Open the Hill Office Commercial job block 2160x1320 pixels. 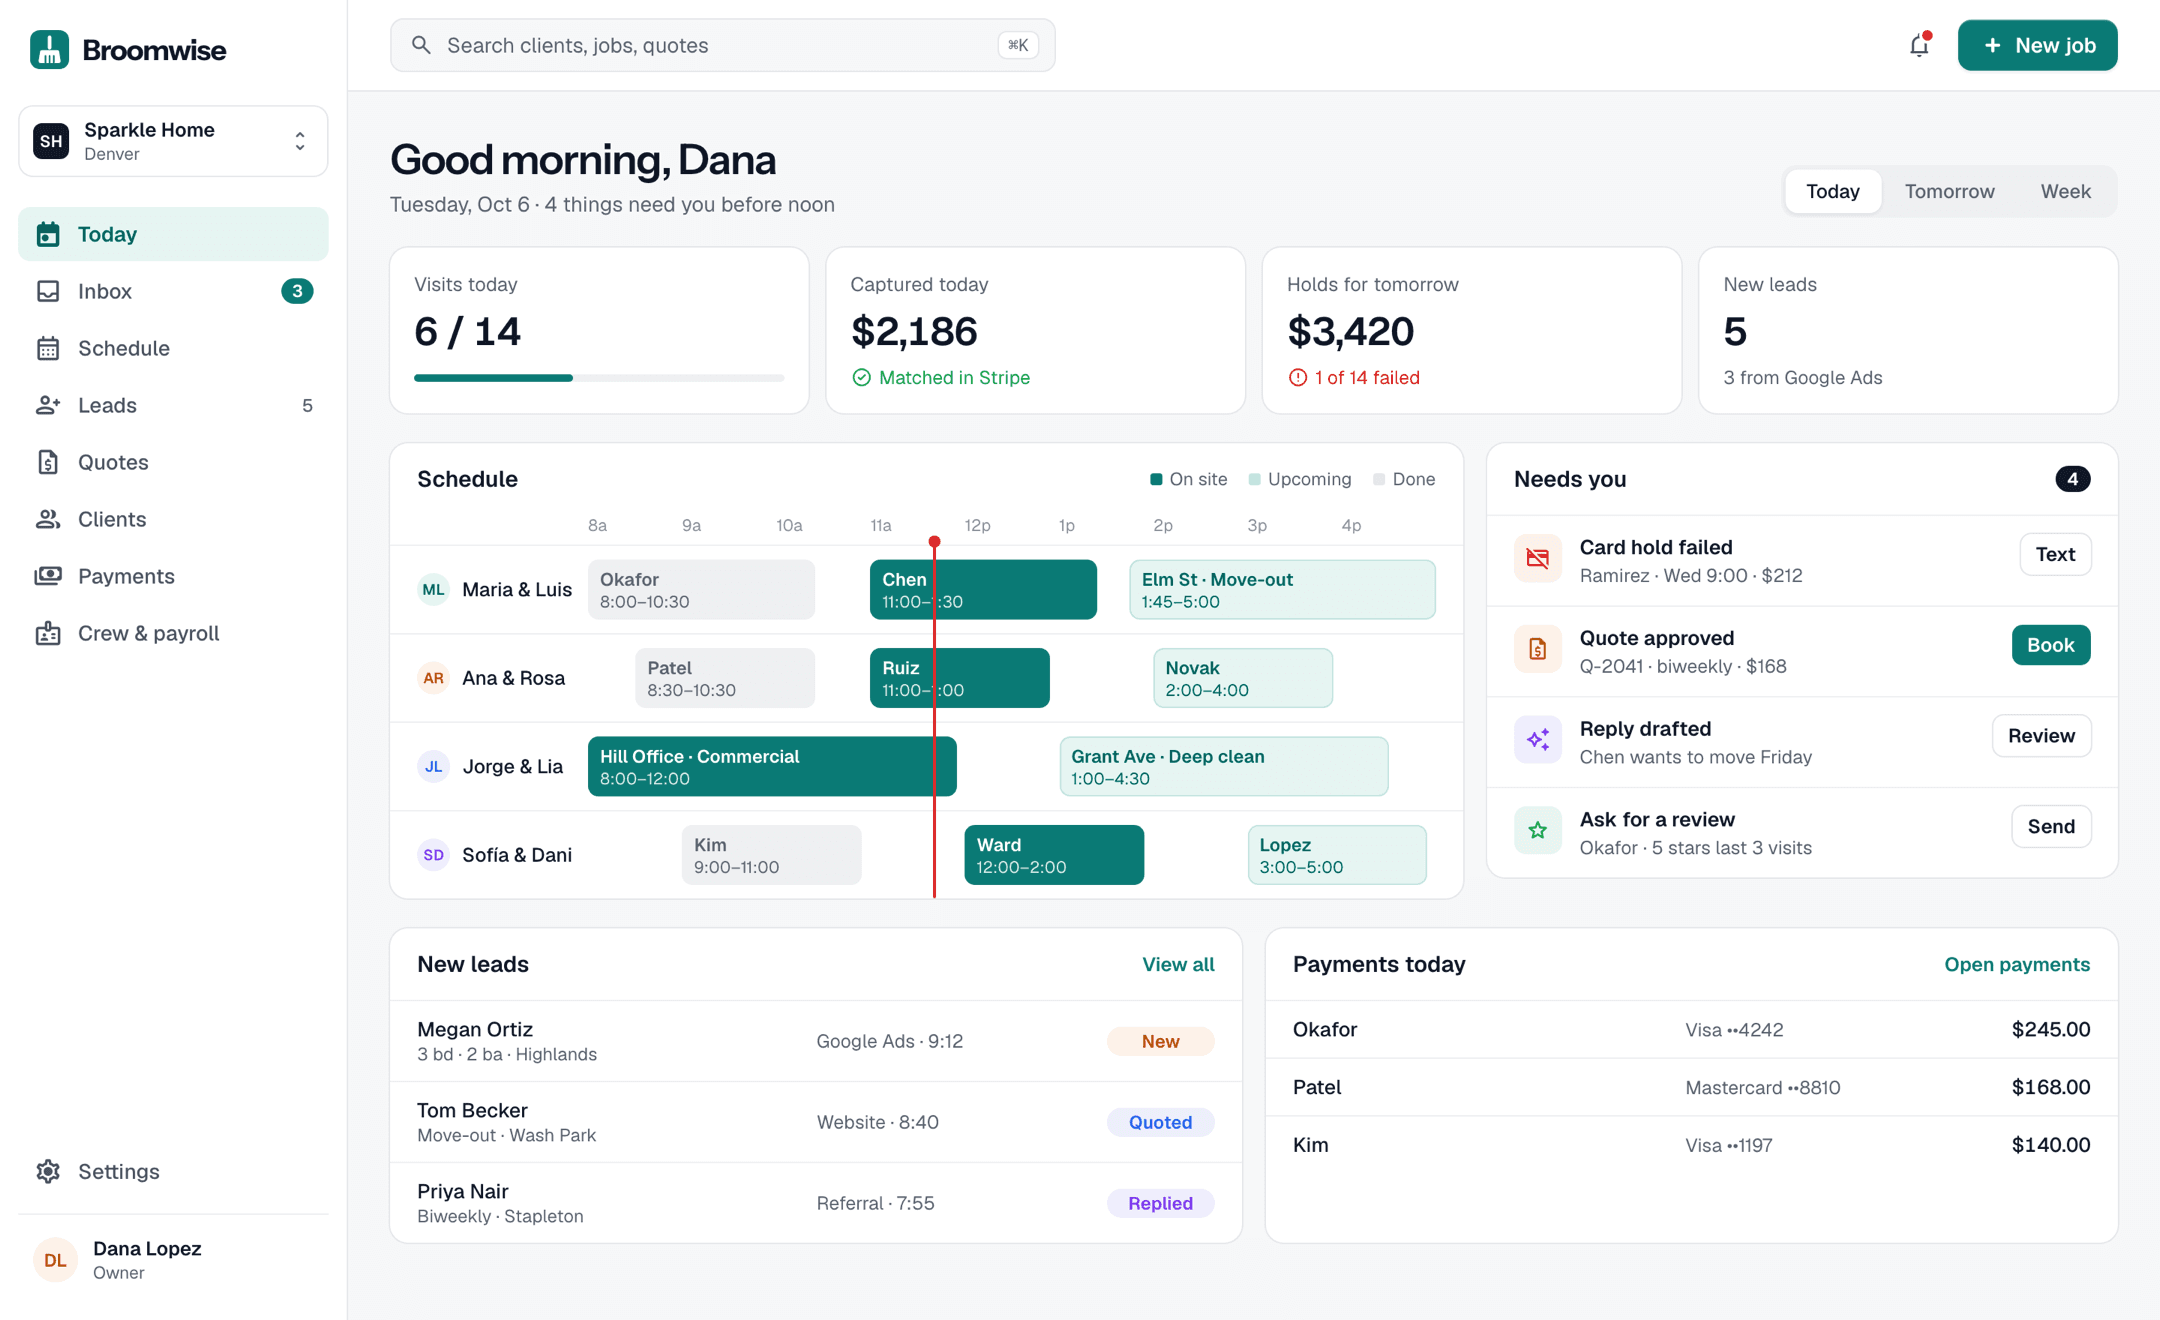[x=771, y=766]
